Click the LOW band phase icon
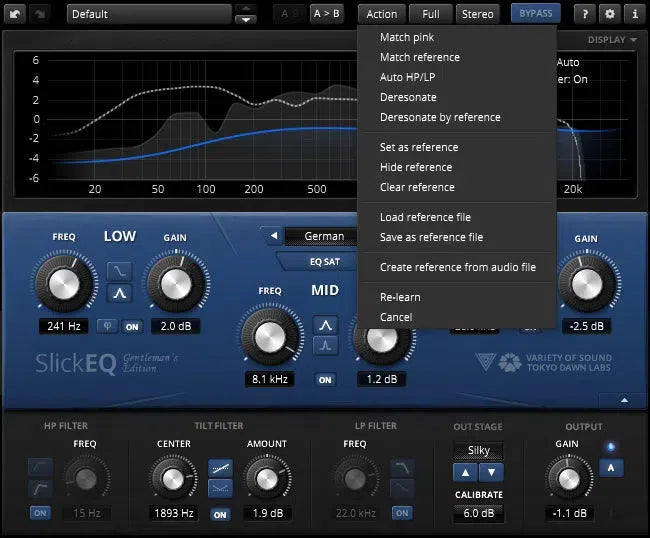The image size is (650, 538). click(x=109, y=326)
